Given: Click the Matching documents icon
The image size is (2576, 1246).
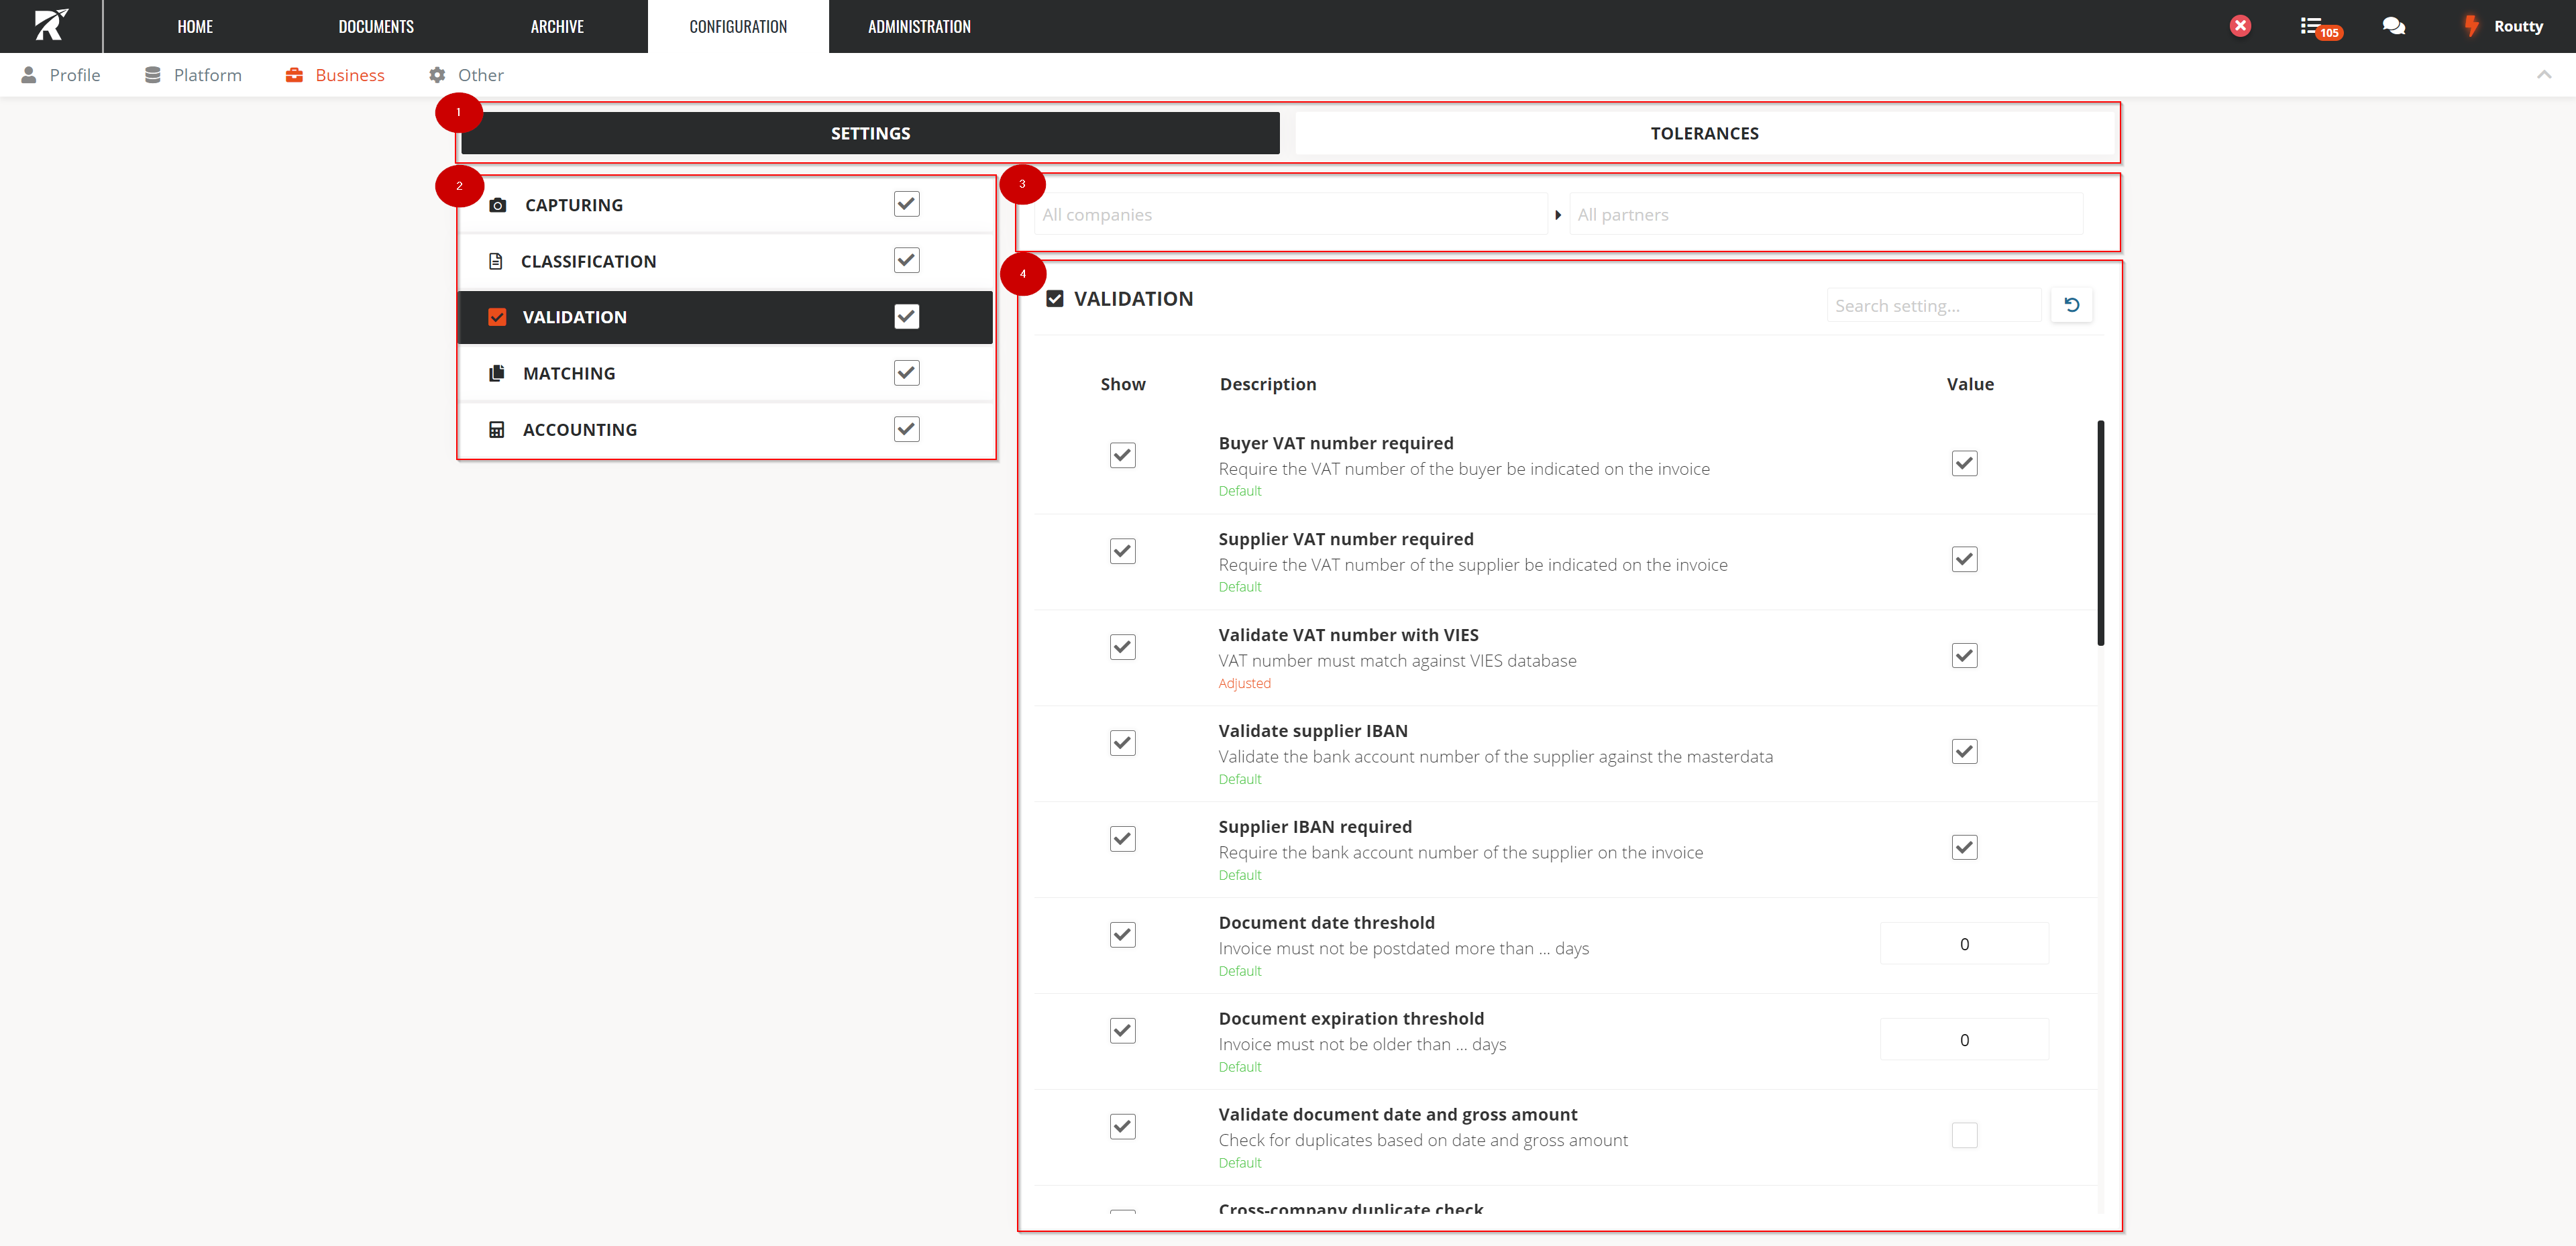Looking at the screenshot, I should pos(496,373).
